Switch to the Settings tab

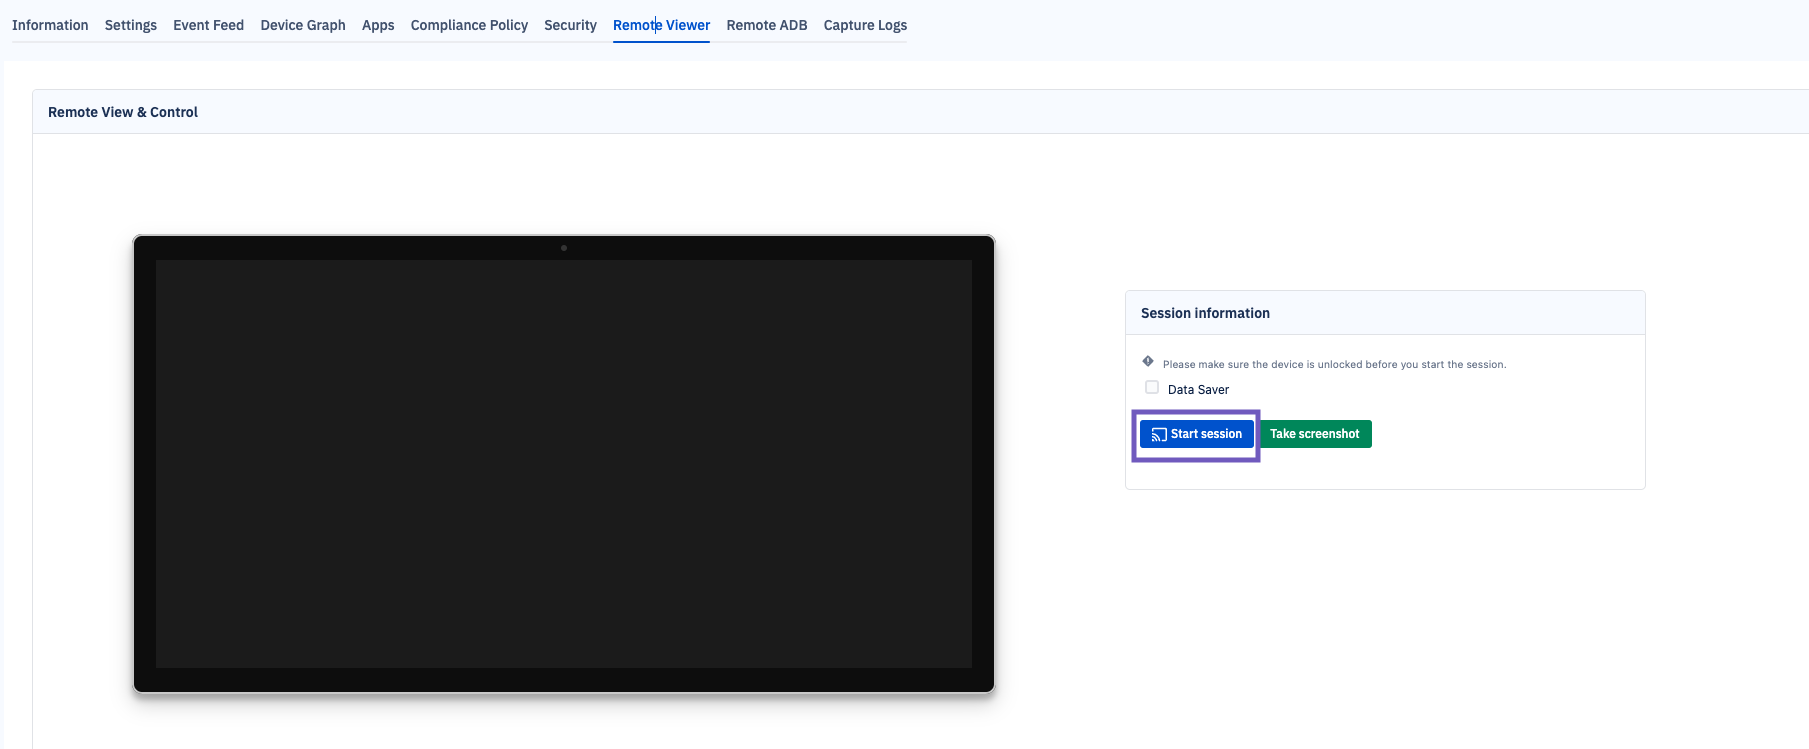(131, 25)
